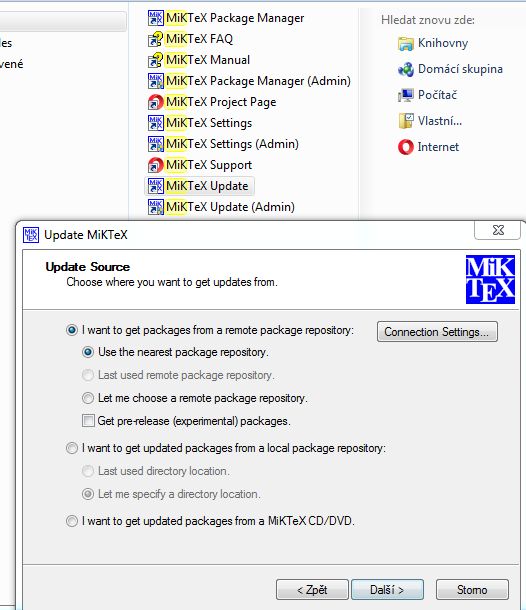Click the Domácí skupina text link
The image size is (526, 610).
tap(460, 69)
